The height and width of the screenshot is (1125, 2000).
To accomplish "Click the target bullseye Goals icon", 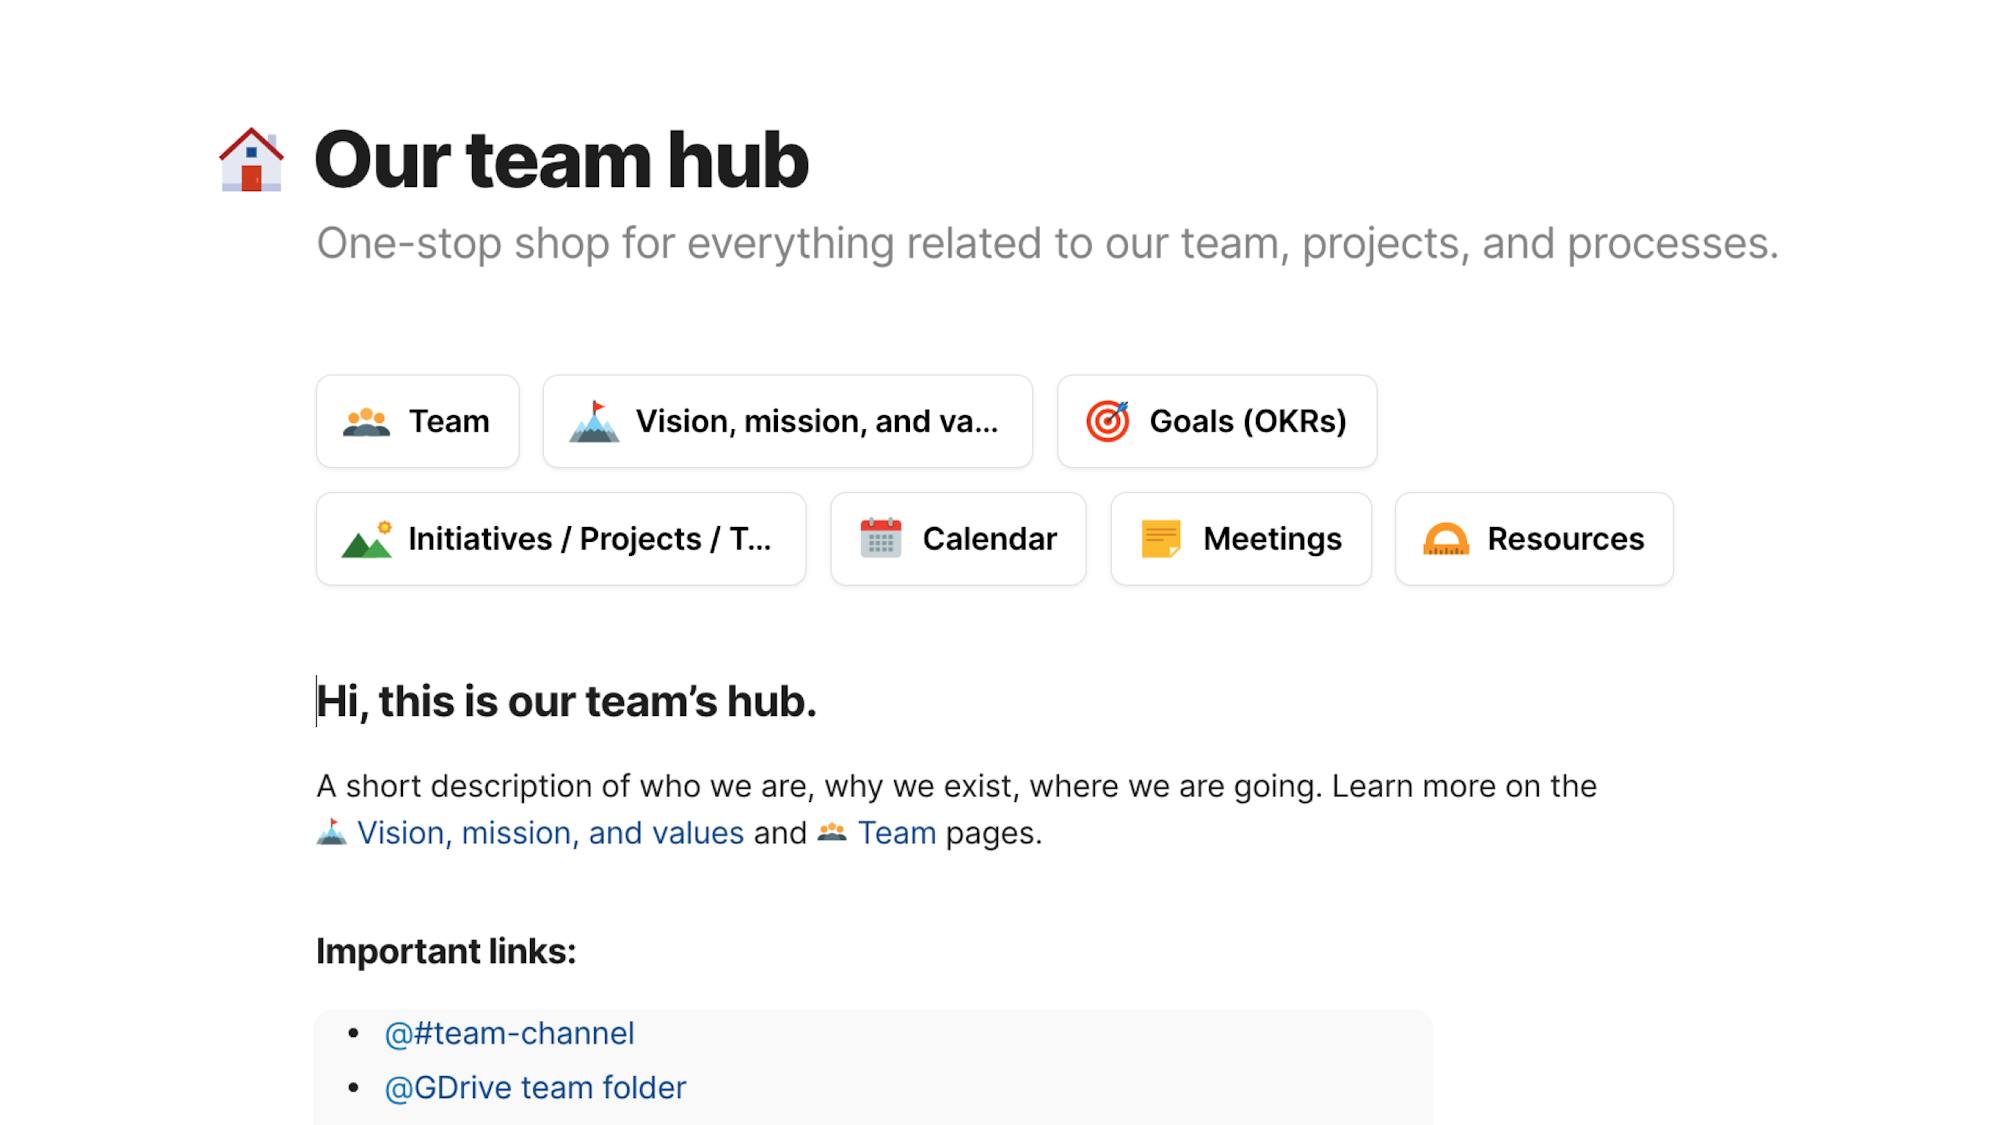I will tap(1107, 422).
